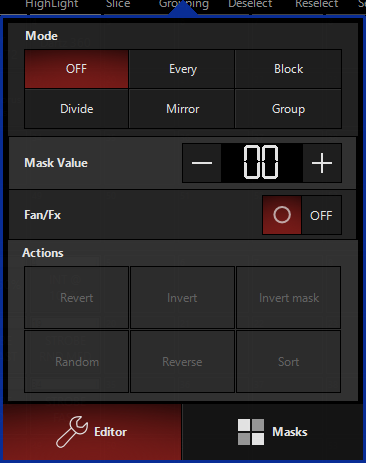Select the Every mode

coord(182,69)
